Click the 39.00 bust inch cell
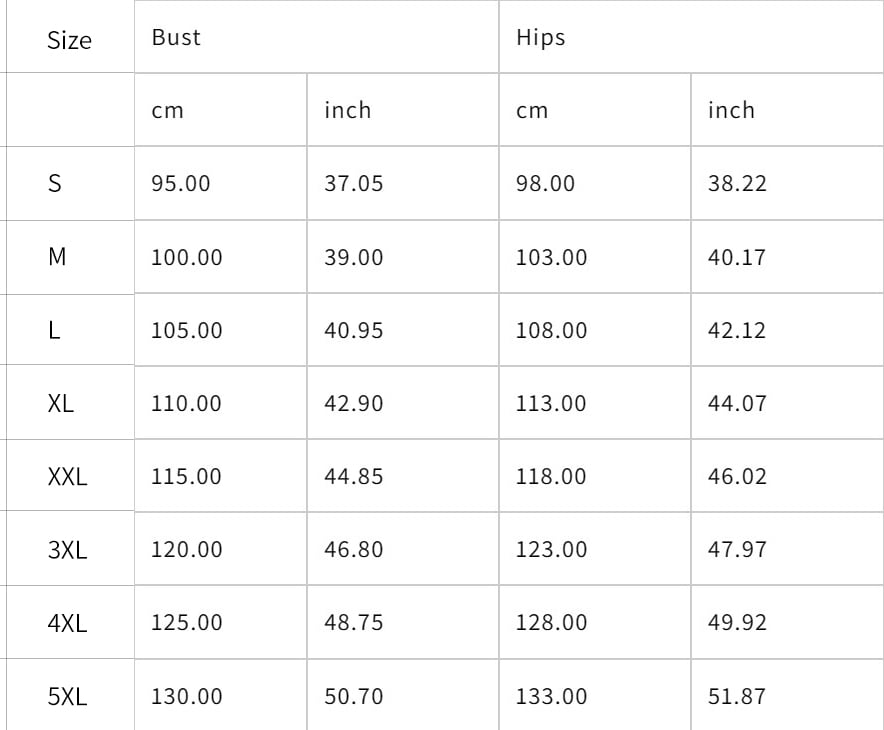884x730 pixels. pos(353,257)
